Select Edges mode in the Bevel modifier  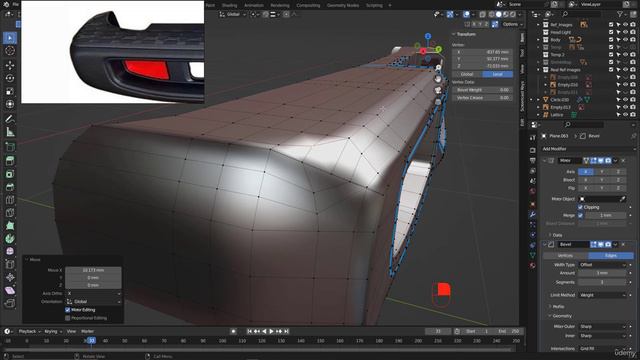click(x=611, y=256)
